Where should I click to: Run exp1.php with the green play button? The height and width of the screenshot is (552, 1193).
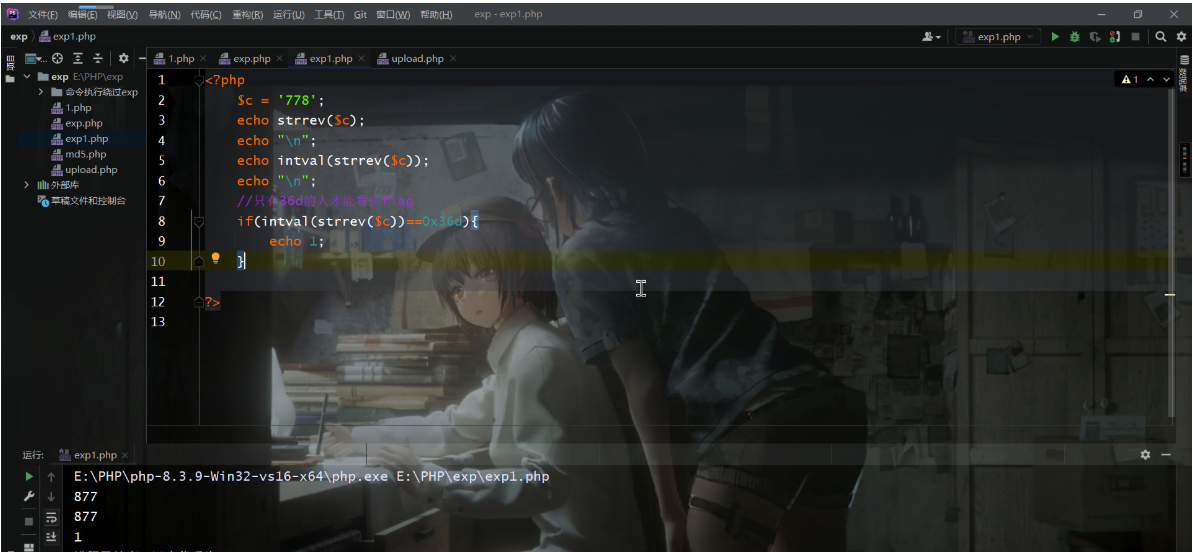[x=1055, y=36]
